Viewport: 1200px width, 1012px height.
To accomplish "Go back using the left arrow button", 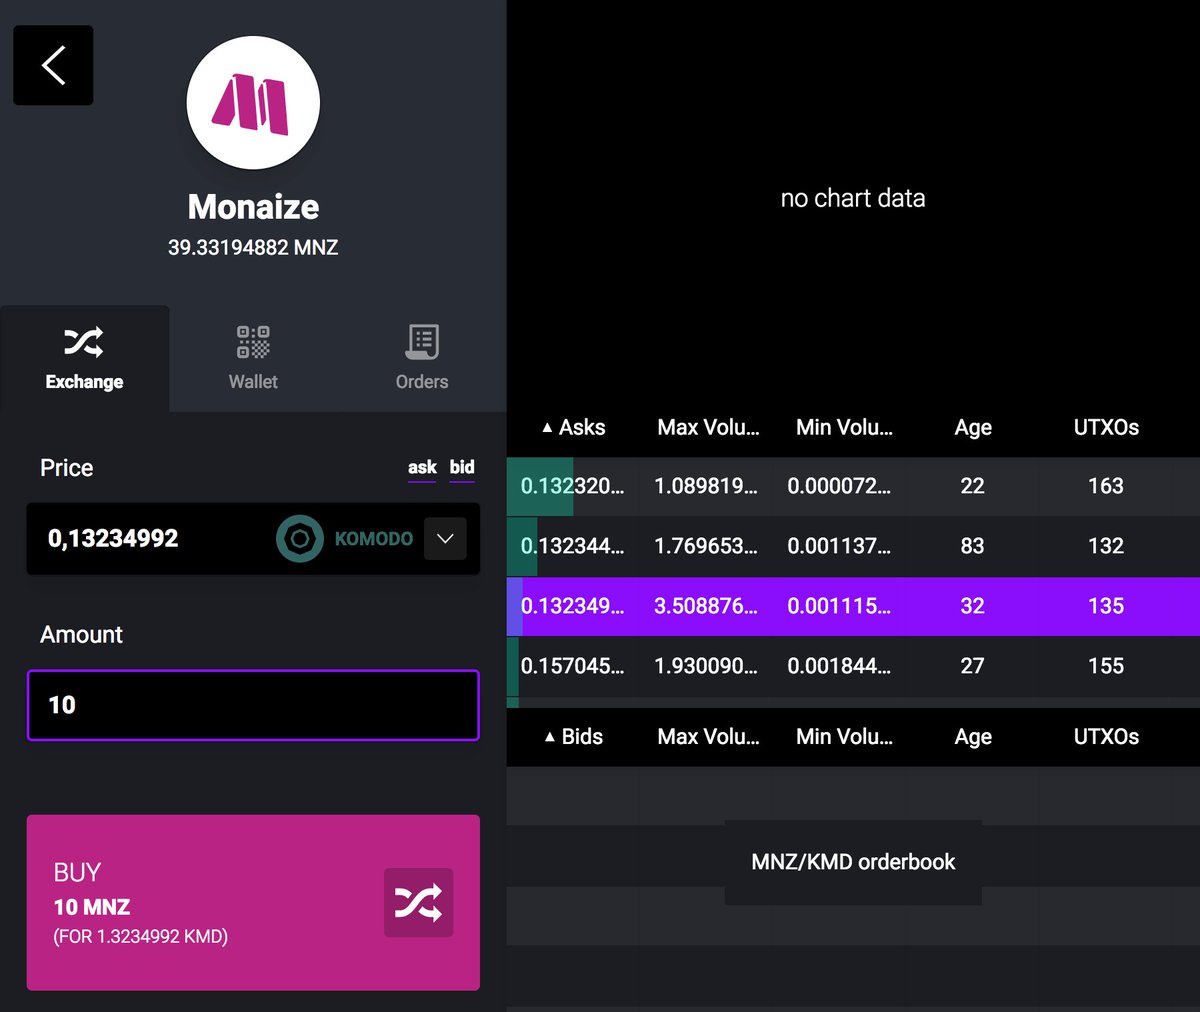I will [53, 65].
